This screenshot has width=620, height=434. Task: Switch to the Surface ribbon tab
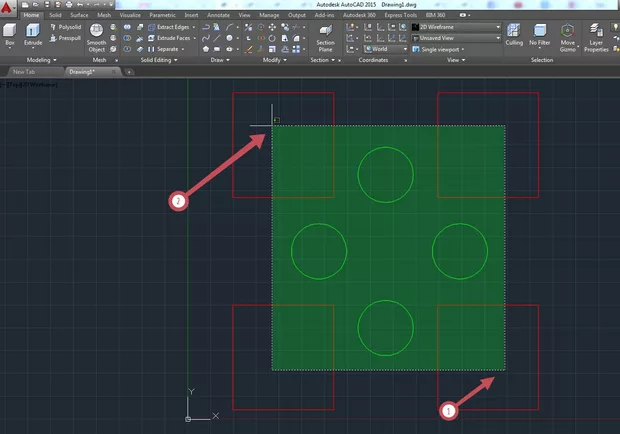pyautogui.click(x=79, y=15)
